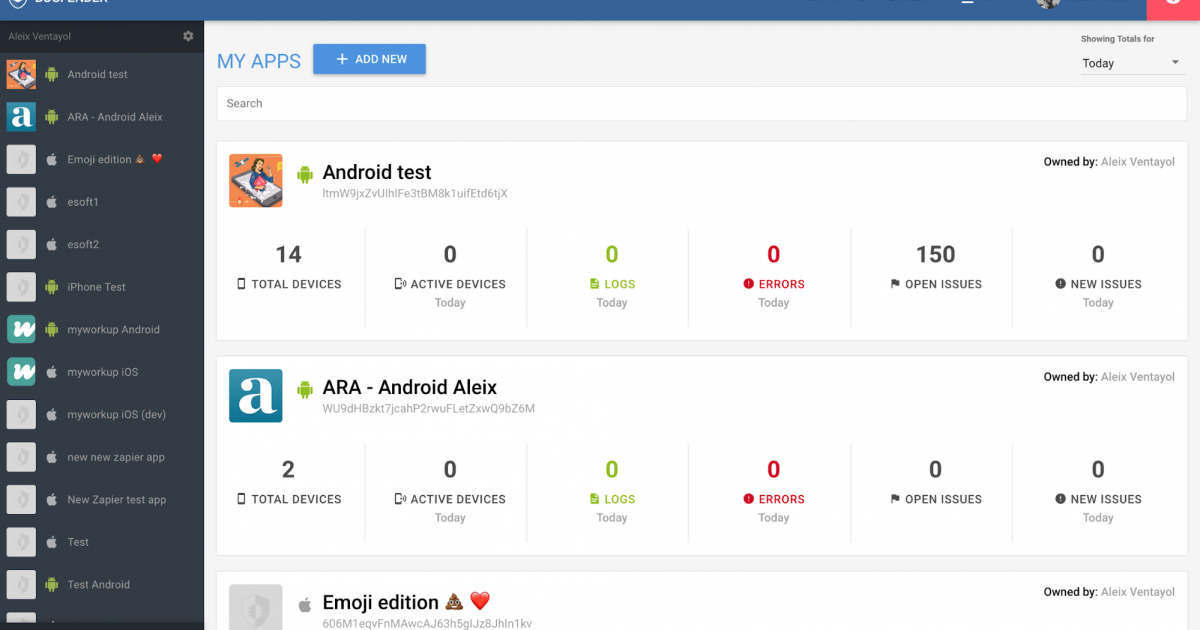Open NEW ISSUES in Android test card

point(1098,276)
